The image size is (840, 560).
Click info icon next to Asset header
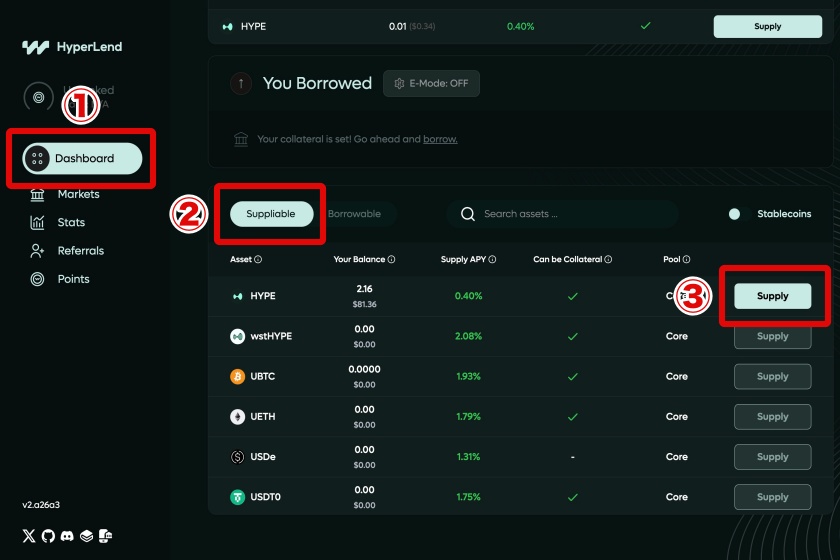(258, 259)
